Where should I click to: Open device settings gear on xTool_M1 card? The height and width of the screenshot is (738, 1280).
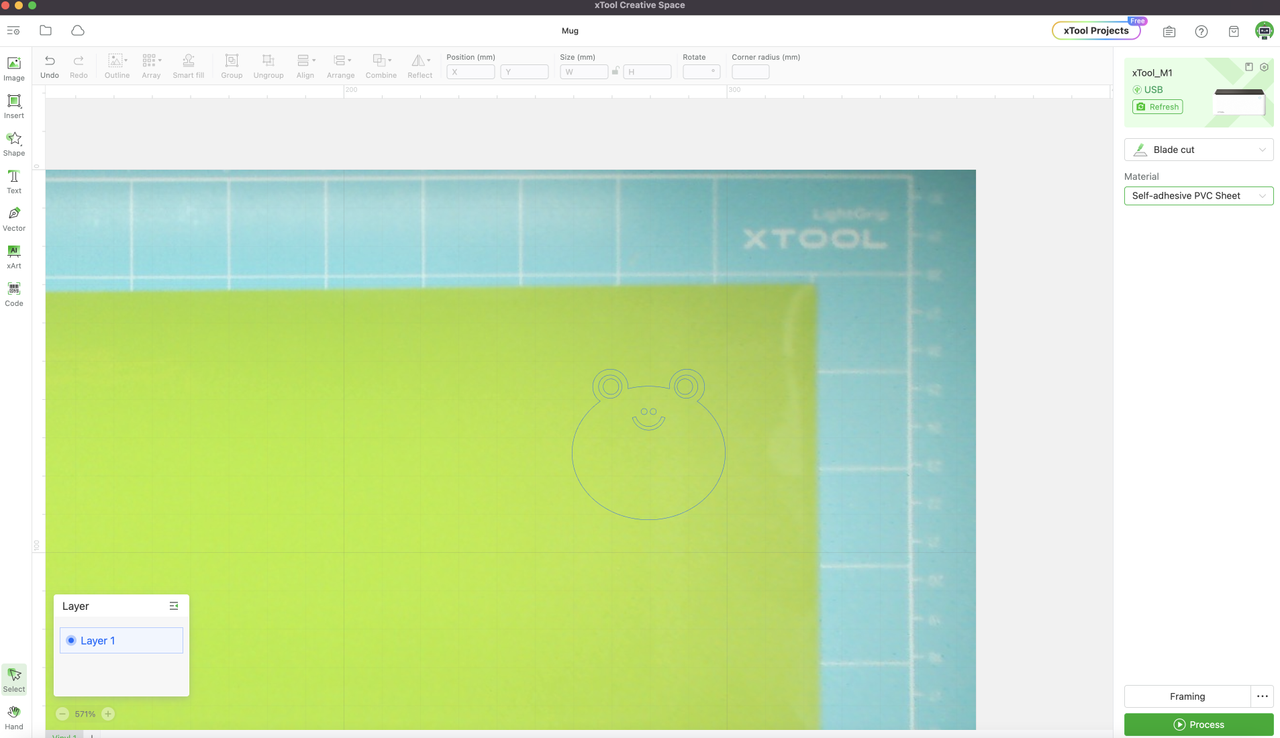(1264, 67)
